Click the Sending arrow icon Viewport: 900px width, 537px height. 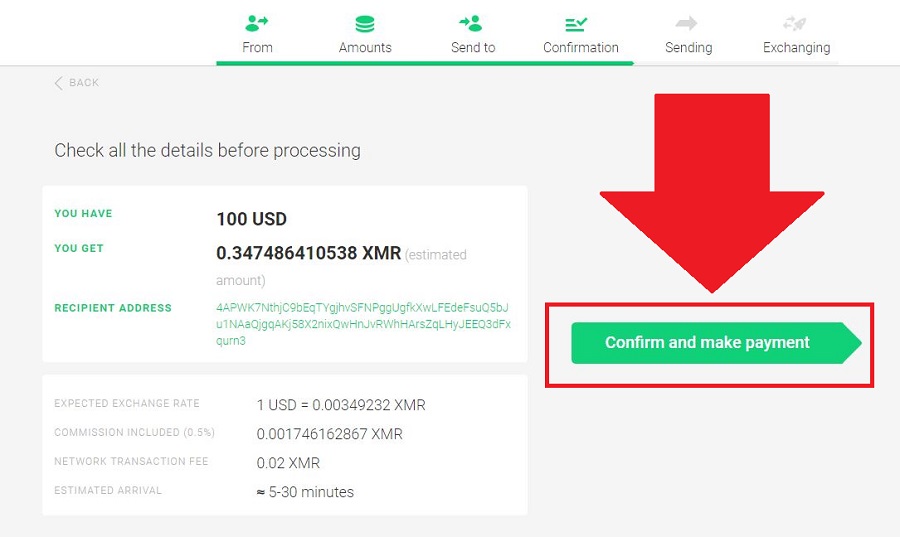pos(686,23)
